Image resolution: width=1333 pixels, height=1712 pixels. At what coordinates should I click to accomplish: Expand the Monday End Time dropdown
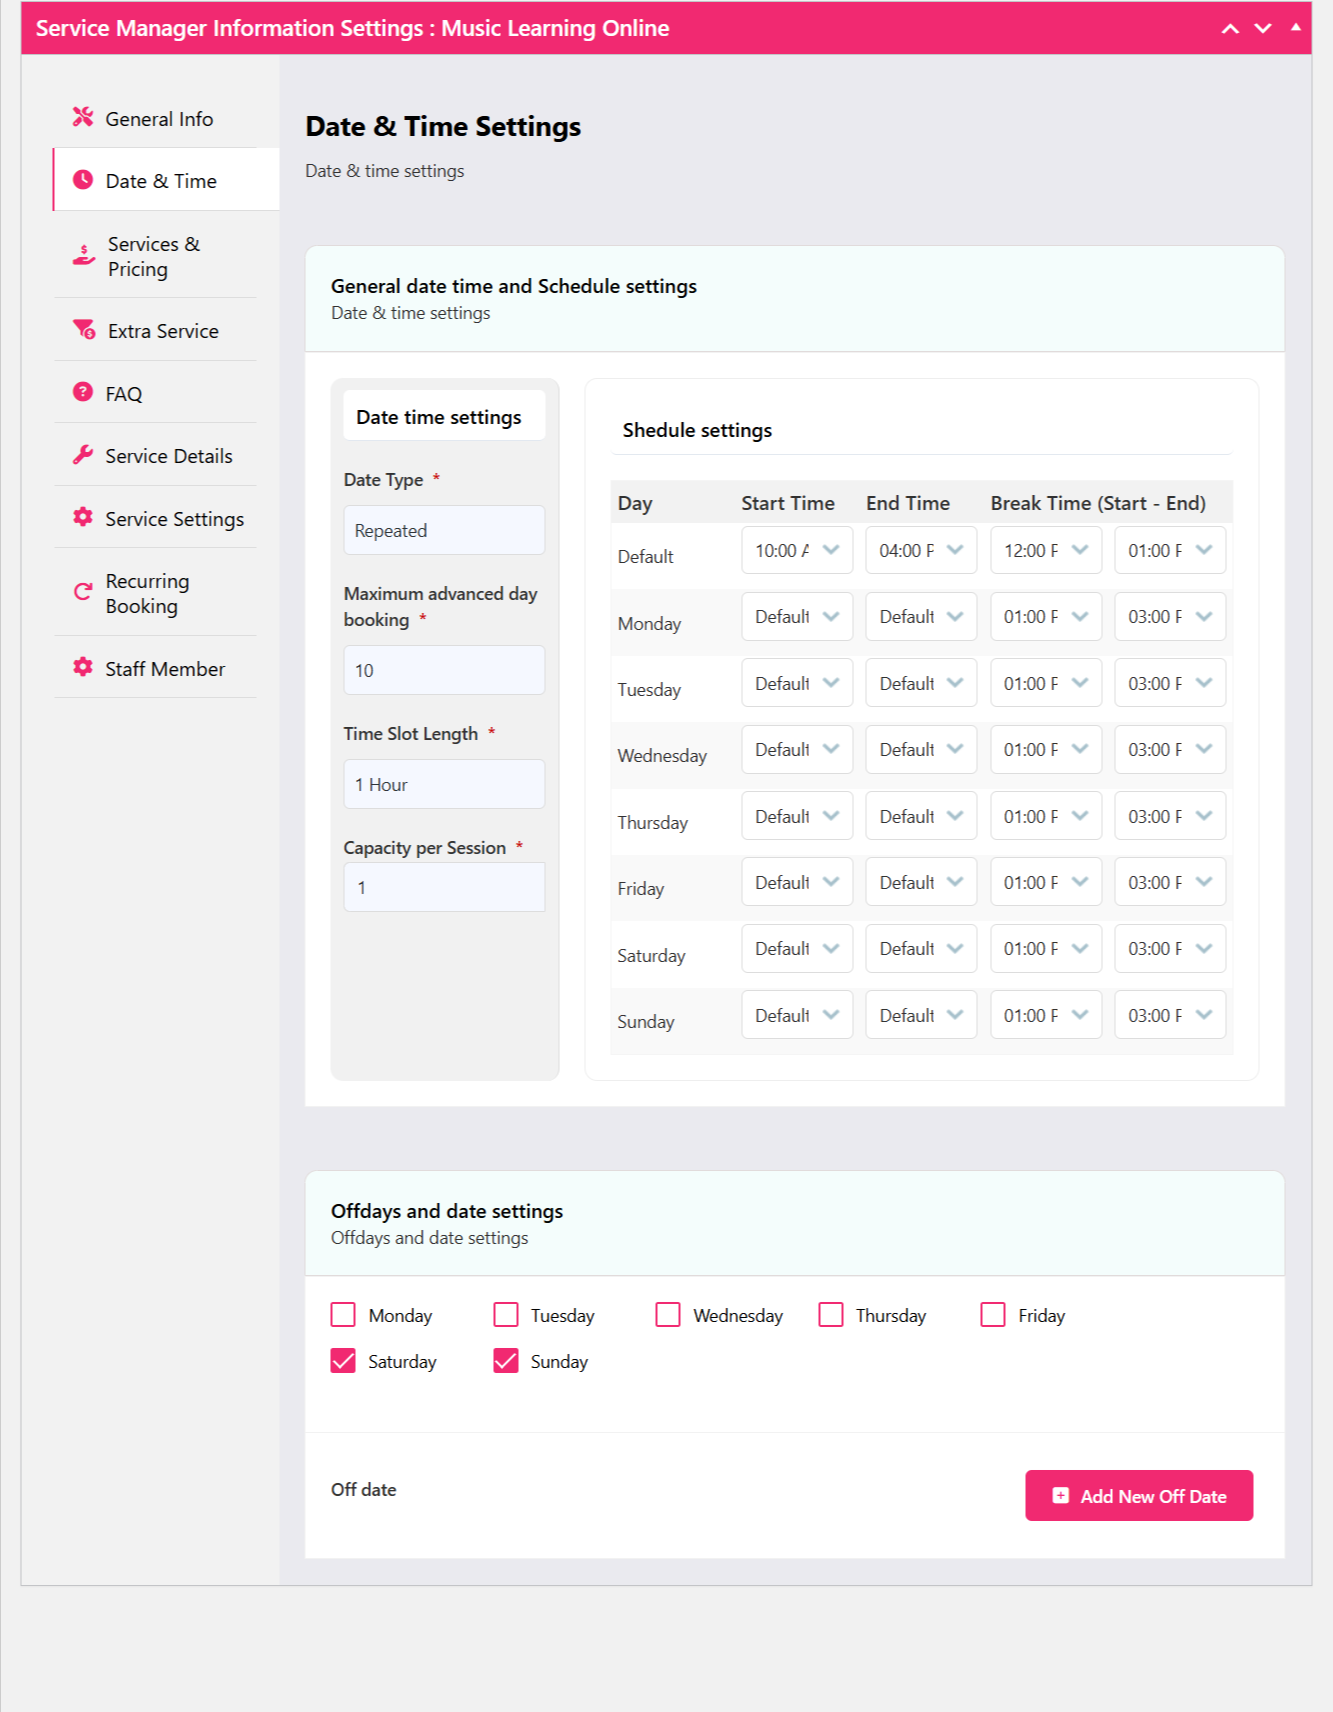click(x=920, y=617)
